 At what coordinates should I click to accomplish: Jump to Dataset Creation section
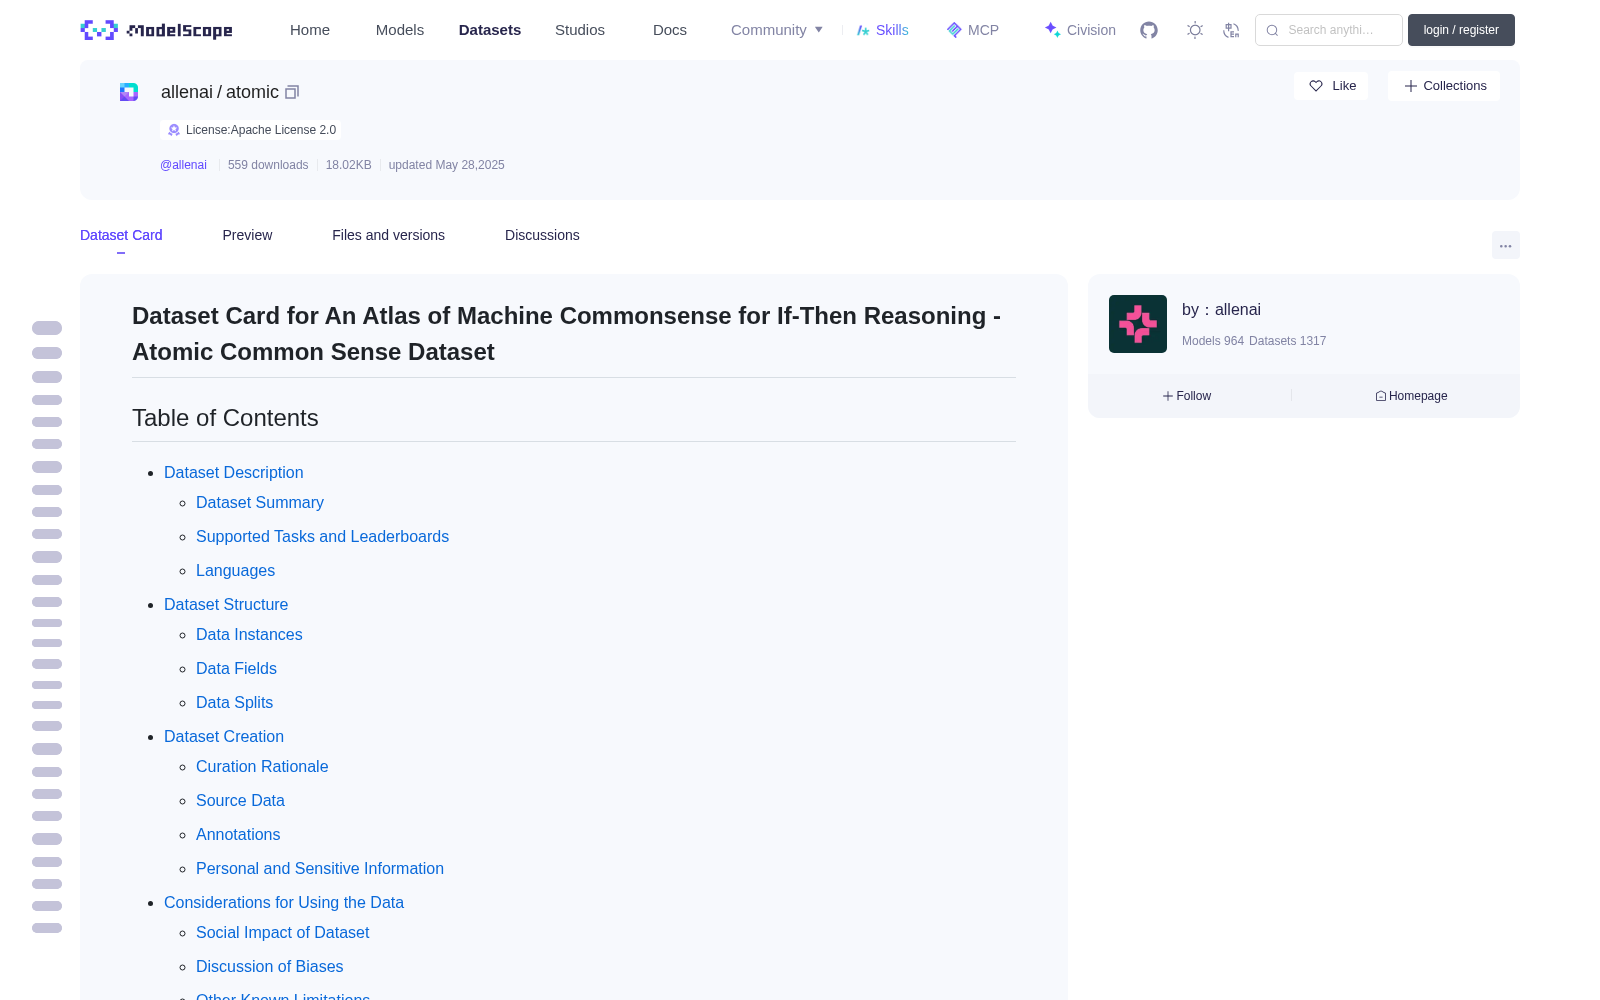tap(224, 736)
